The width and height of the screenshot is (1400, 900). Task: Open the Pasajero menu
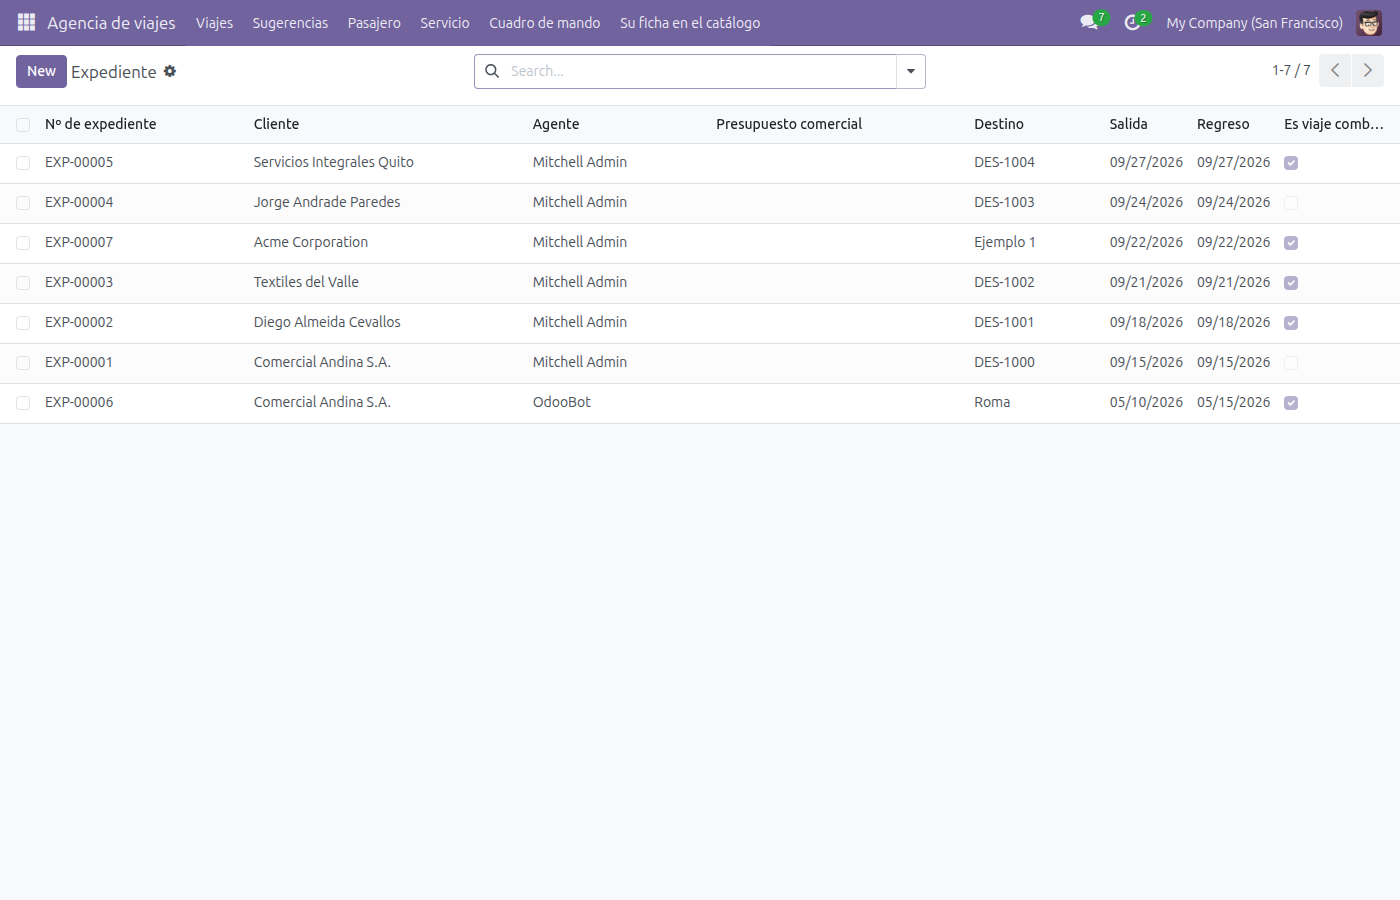374,22
